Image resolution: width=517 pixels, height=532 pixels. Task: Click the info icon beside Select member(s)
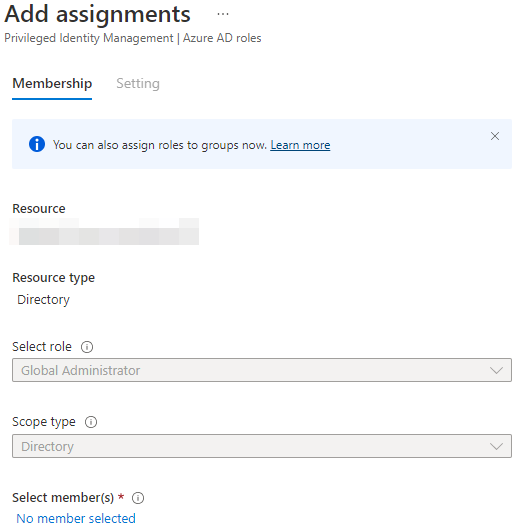pyautogui.click(x=138, y=498)
